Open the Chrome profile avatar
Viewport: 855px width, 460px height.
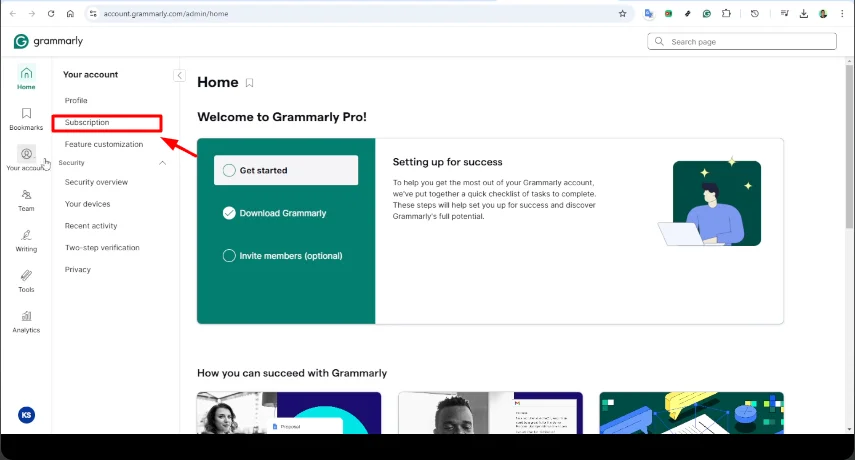[x=823, y=14]
